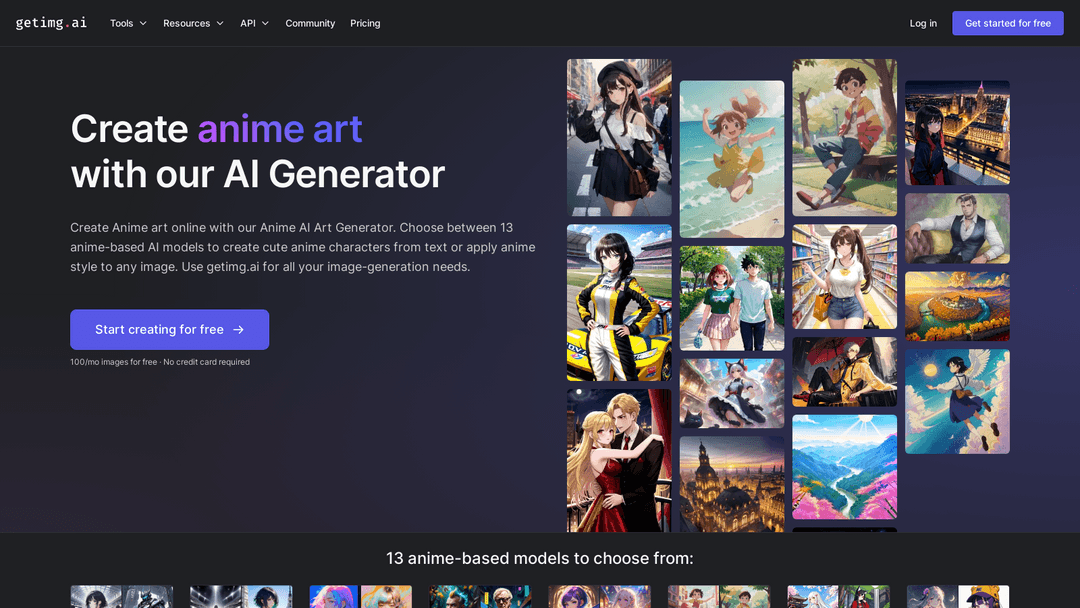Viewport: 1080px width, 608px height.
Task: Open the couple in red dress image
Action: click(619, 460)
